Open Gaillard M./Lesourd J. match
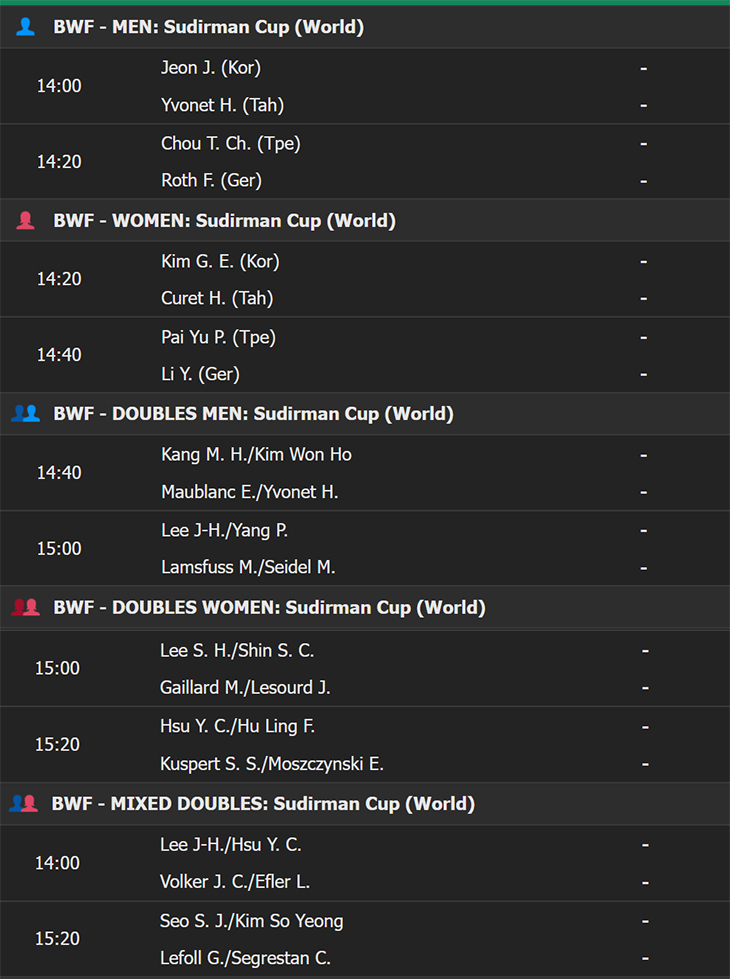This screenshot has width=730, height=979. tap(365, 668)
